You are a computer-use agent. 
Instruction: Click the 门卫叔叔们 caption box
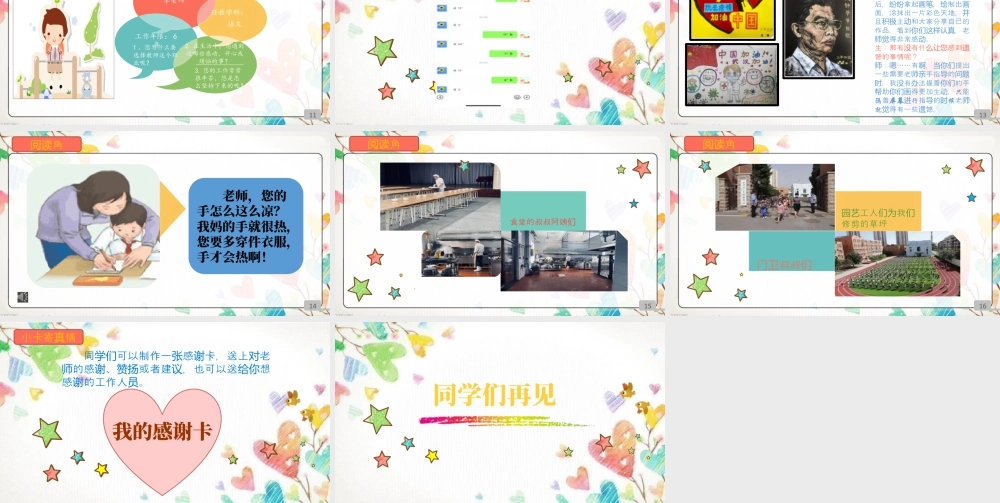pyautogui.click(x=791, y=251)
